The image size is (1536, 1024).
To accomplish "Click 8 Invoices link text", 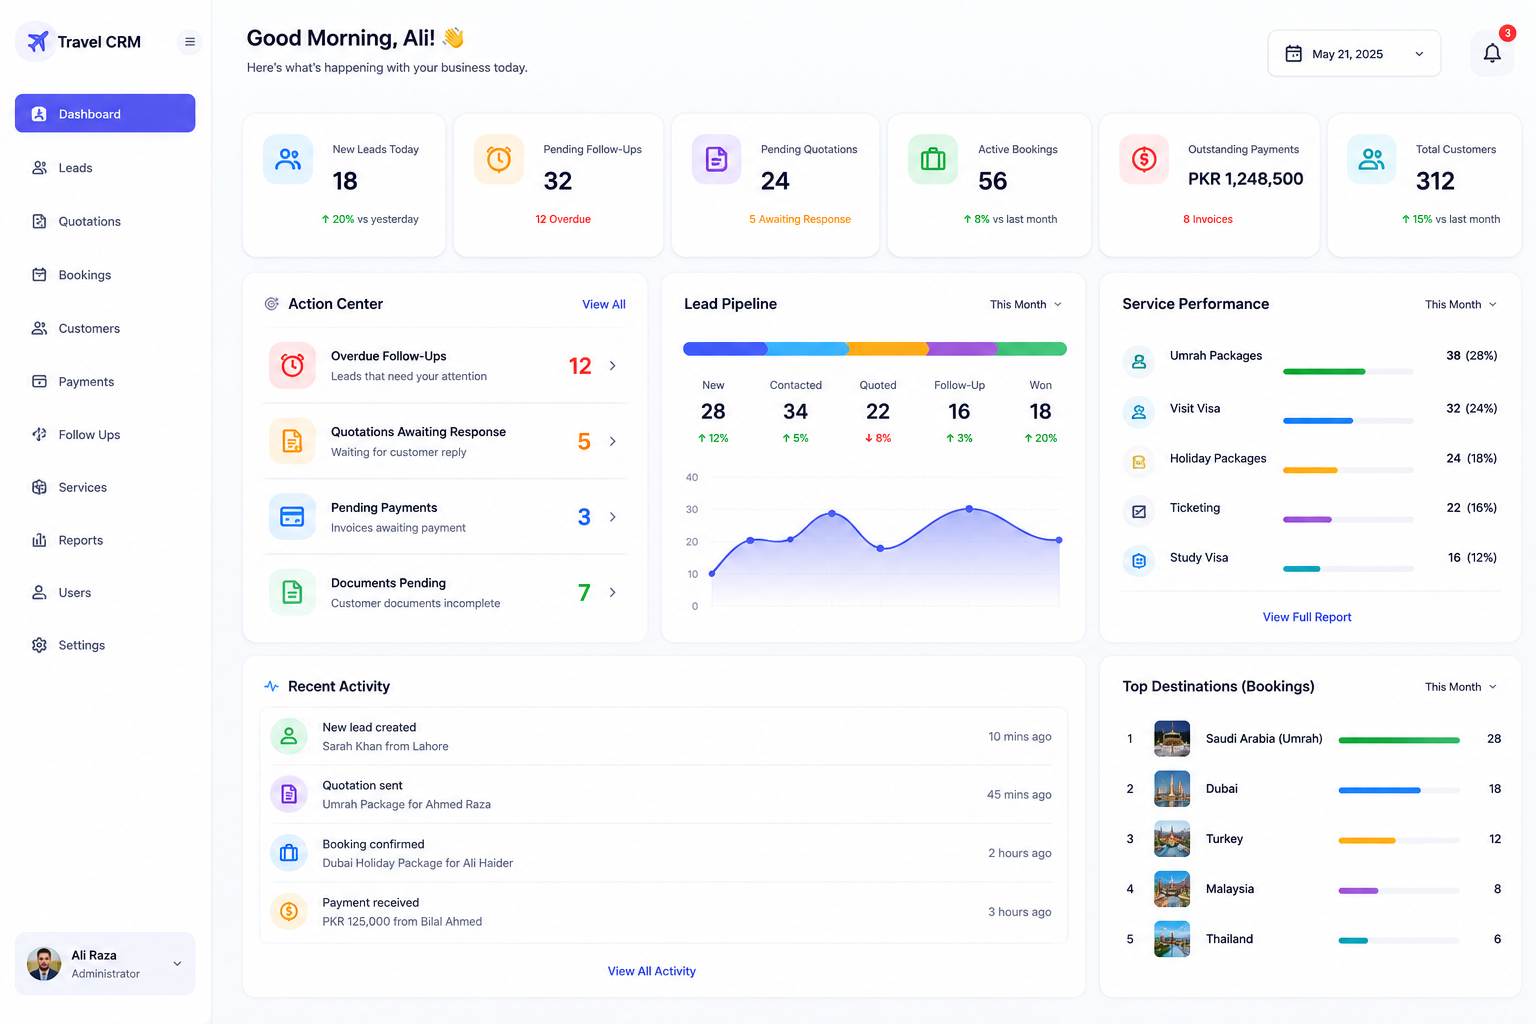I will (1208, 219).
